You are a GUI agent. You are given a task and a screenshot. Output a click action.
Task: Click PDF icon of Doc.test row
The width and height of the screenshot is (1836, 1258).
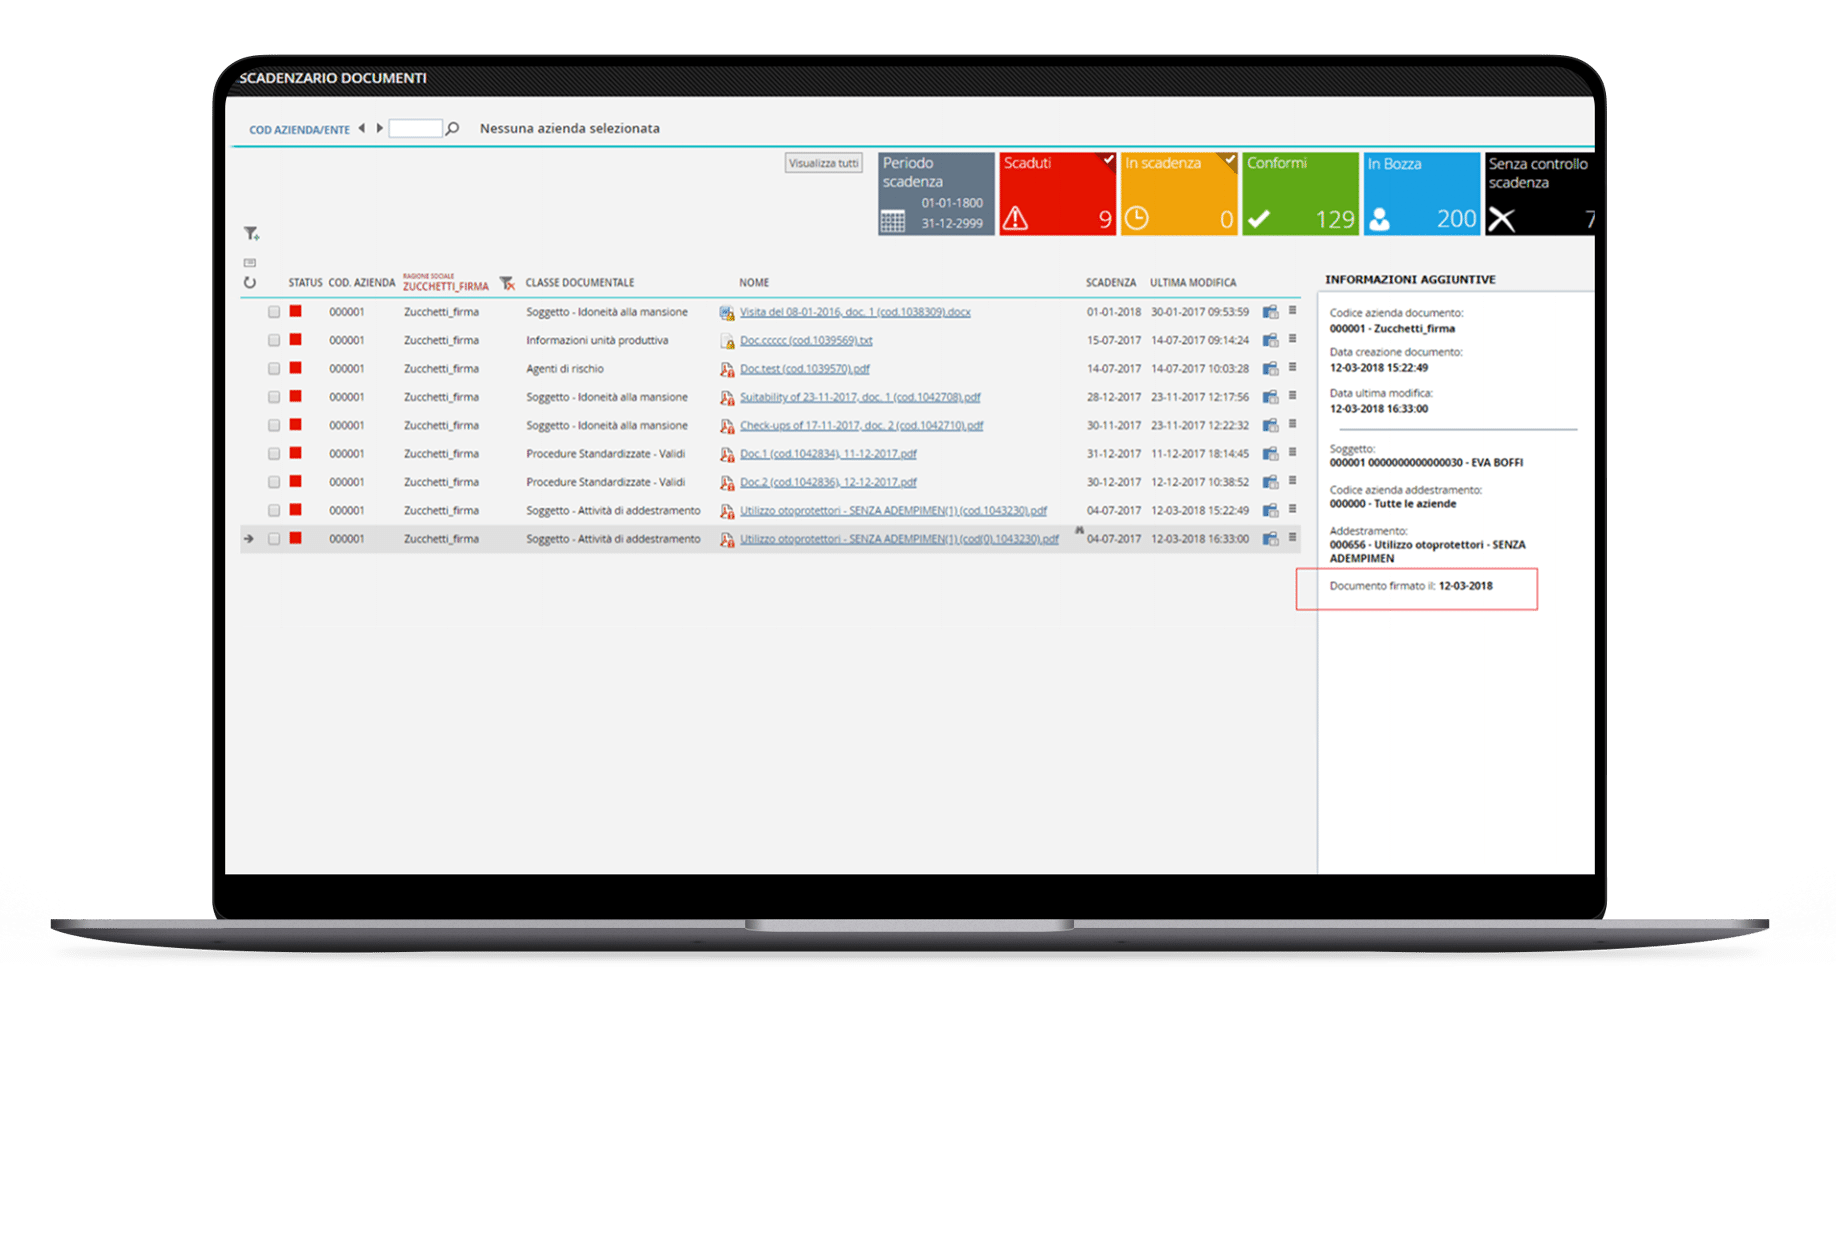[x=727, y=370]
